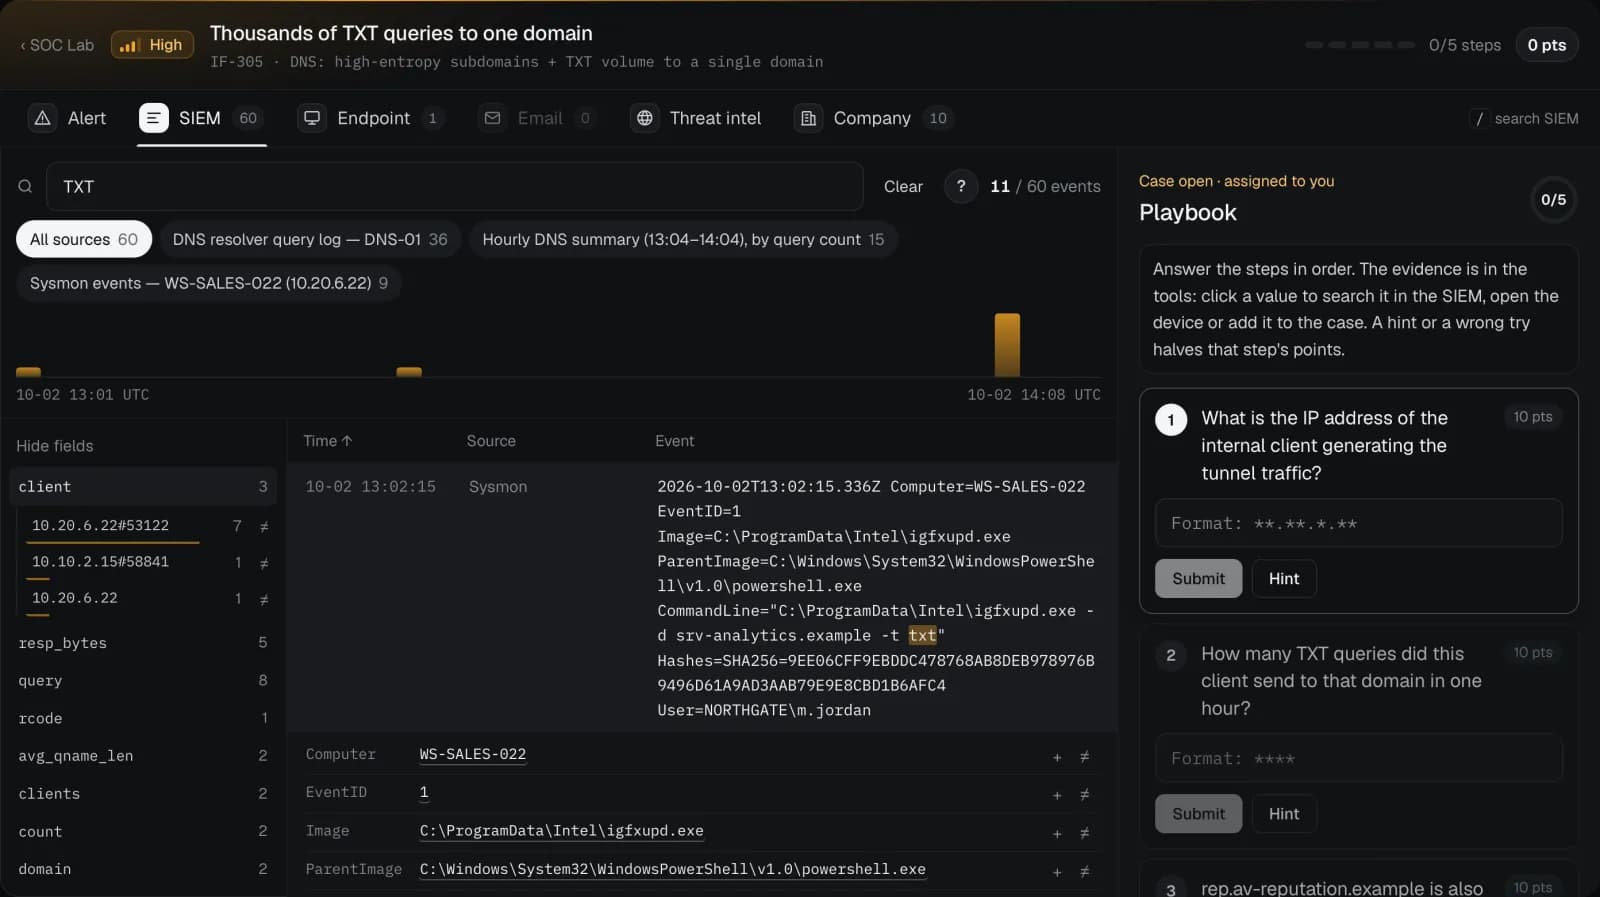Click the 0/5 playbook progress ring
Image resolution: width=1600 pixels, height=897 pixels.
pos(1553,200)
